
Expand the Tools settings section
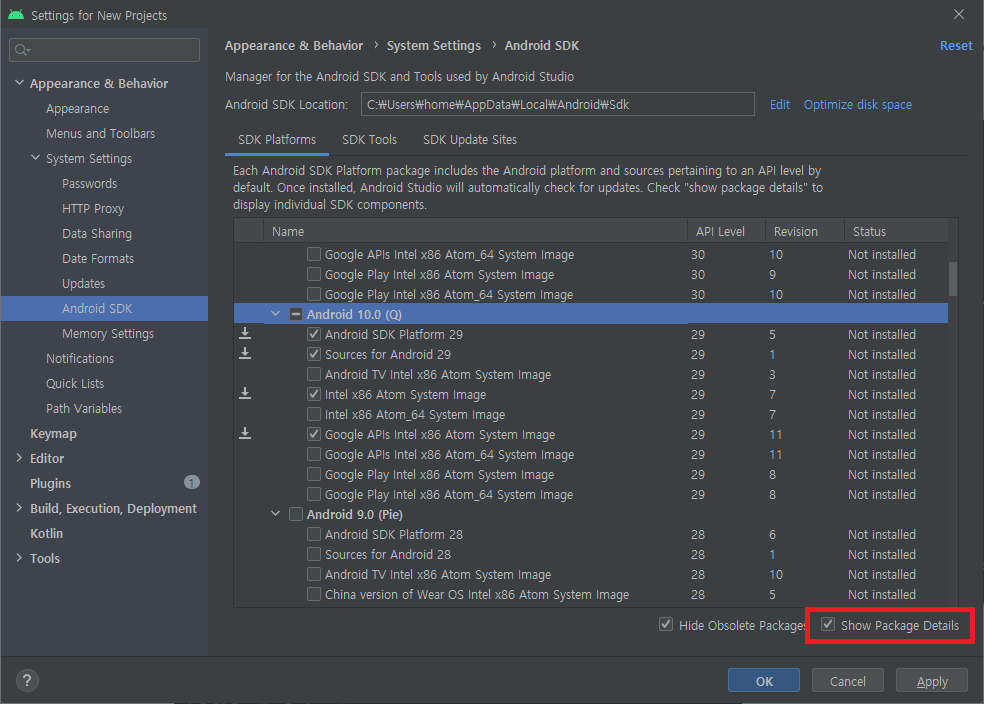(x=19, y=558)
